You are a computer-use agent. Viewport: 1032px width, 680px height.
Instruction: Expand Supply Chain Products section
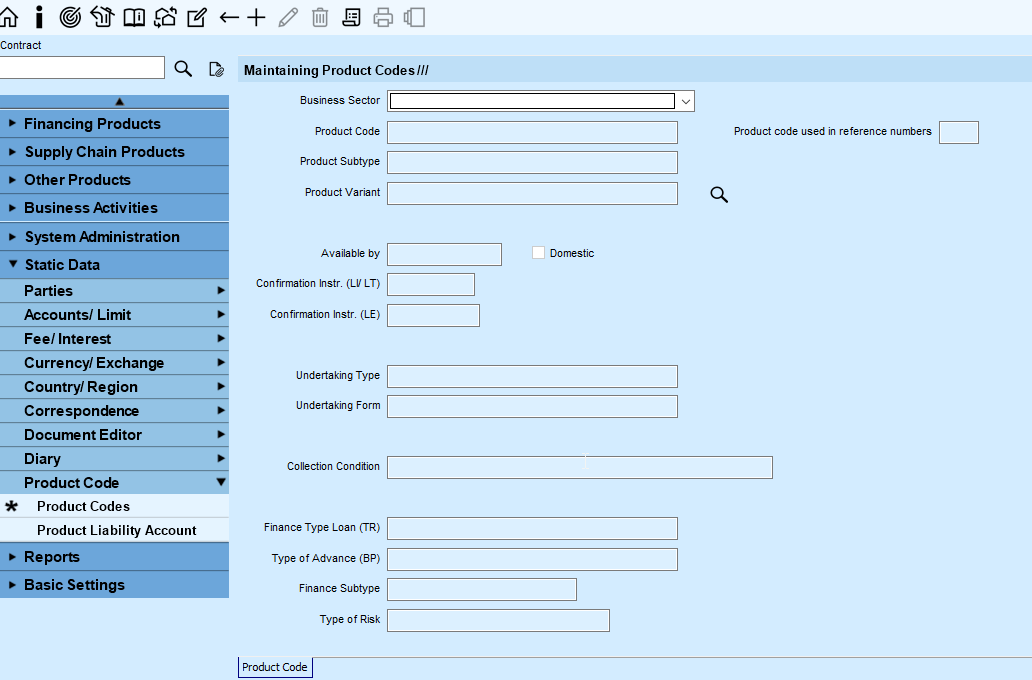[x=115, y=152]
